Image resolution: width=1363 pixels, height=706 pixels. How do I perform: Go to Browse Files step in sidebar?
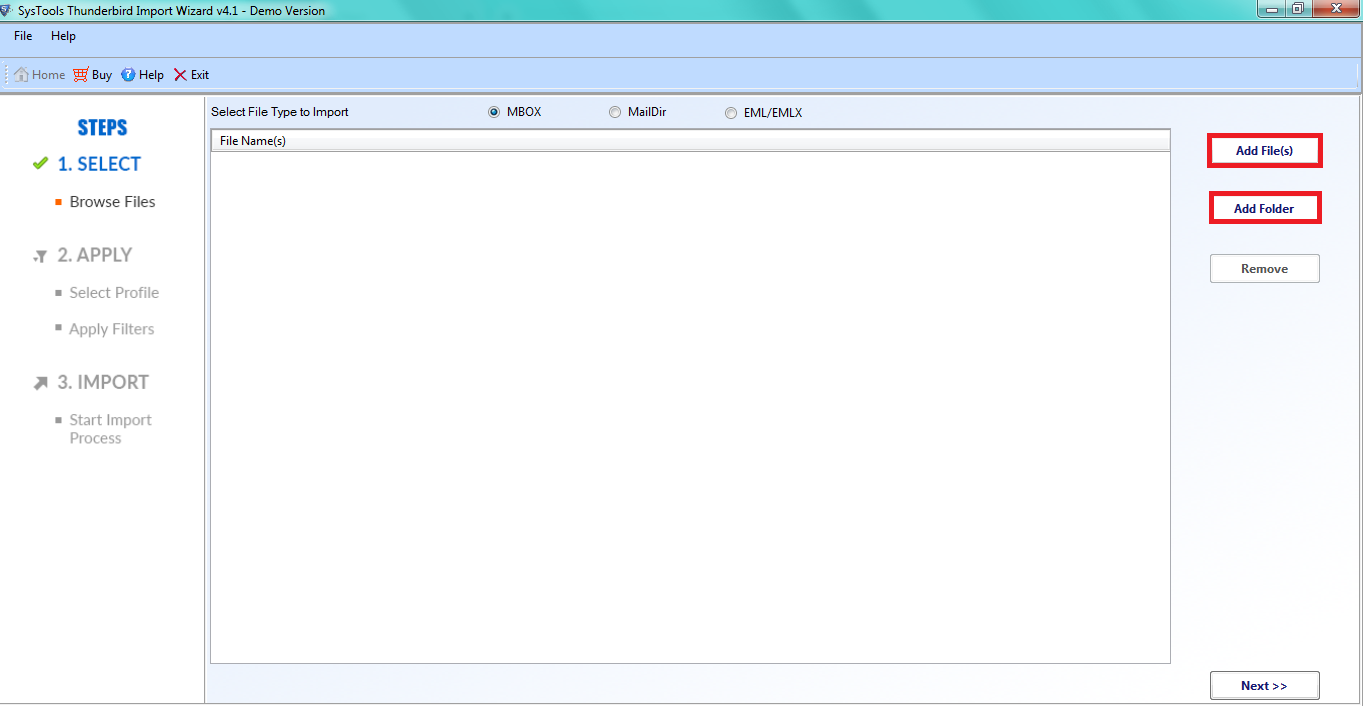tap(112, 202)
